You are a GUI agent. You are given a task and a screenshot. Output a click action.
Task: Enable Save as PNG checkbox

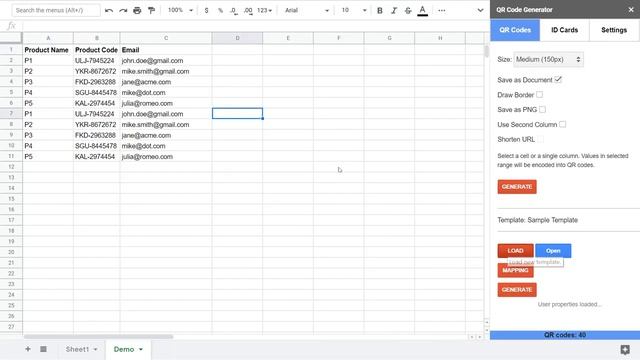point(542,109)
